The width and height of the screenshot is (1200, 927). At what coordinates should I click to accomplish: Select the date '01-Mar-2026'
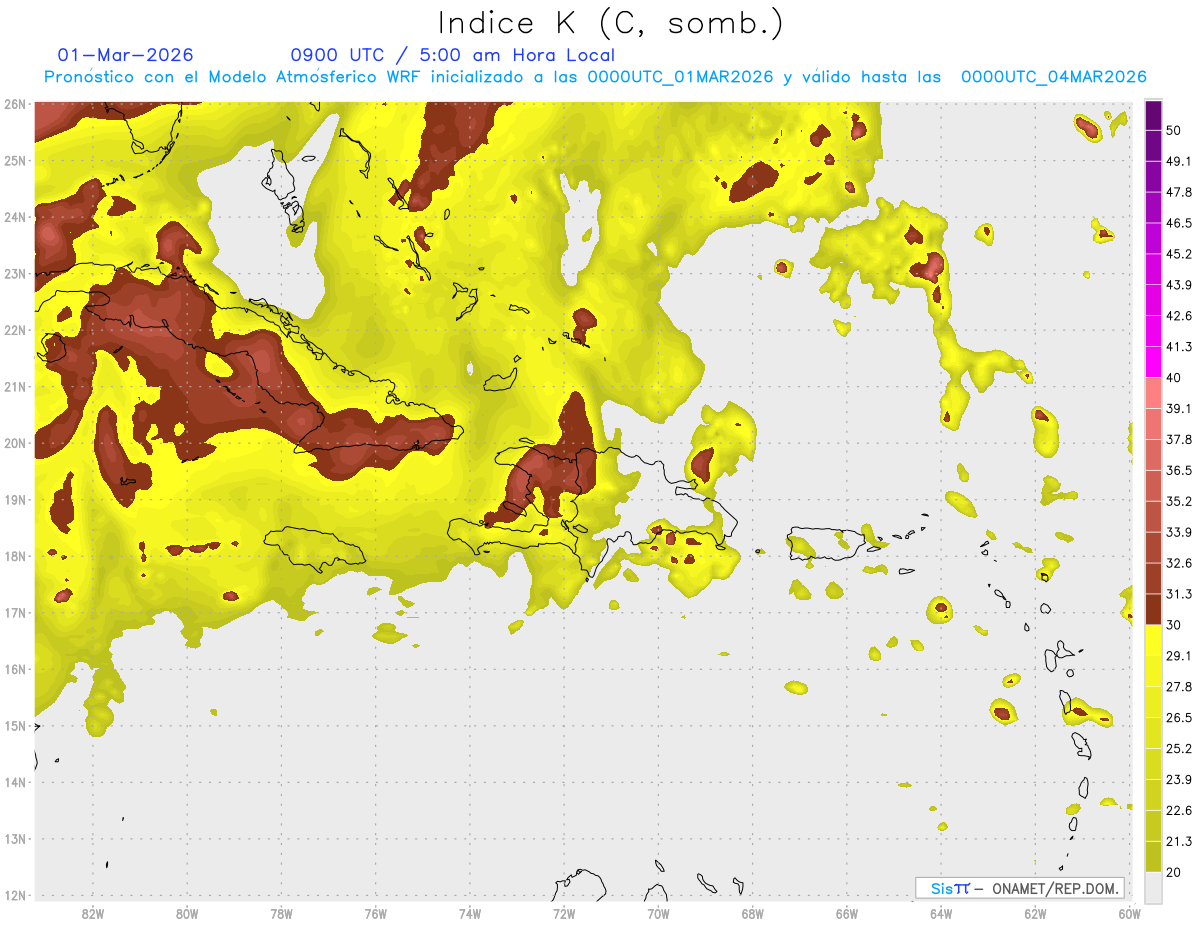pos(126,55)
